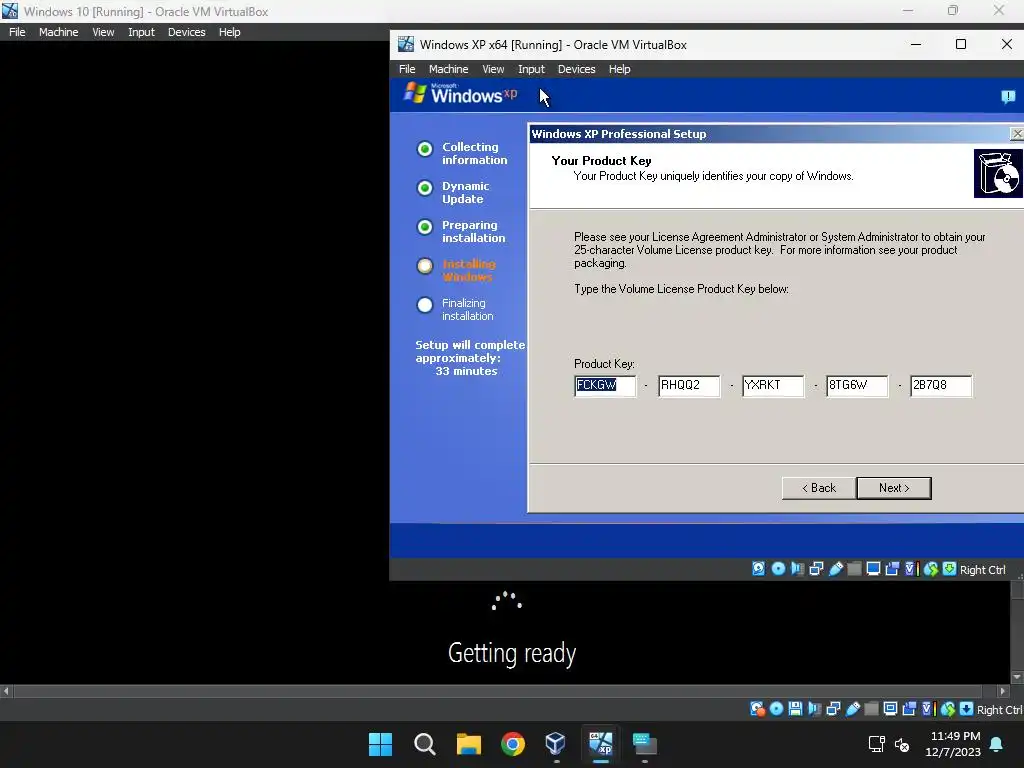
Task: Click second product key field containing RHQQ2
Action: [x=689, y=385]
